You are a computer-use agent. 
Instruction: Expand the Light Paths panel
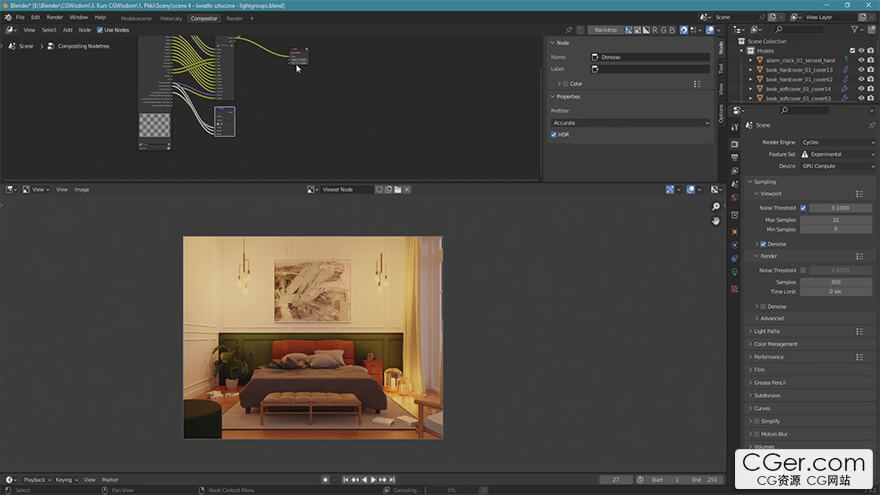767,331
